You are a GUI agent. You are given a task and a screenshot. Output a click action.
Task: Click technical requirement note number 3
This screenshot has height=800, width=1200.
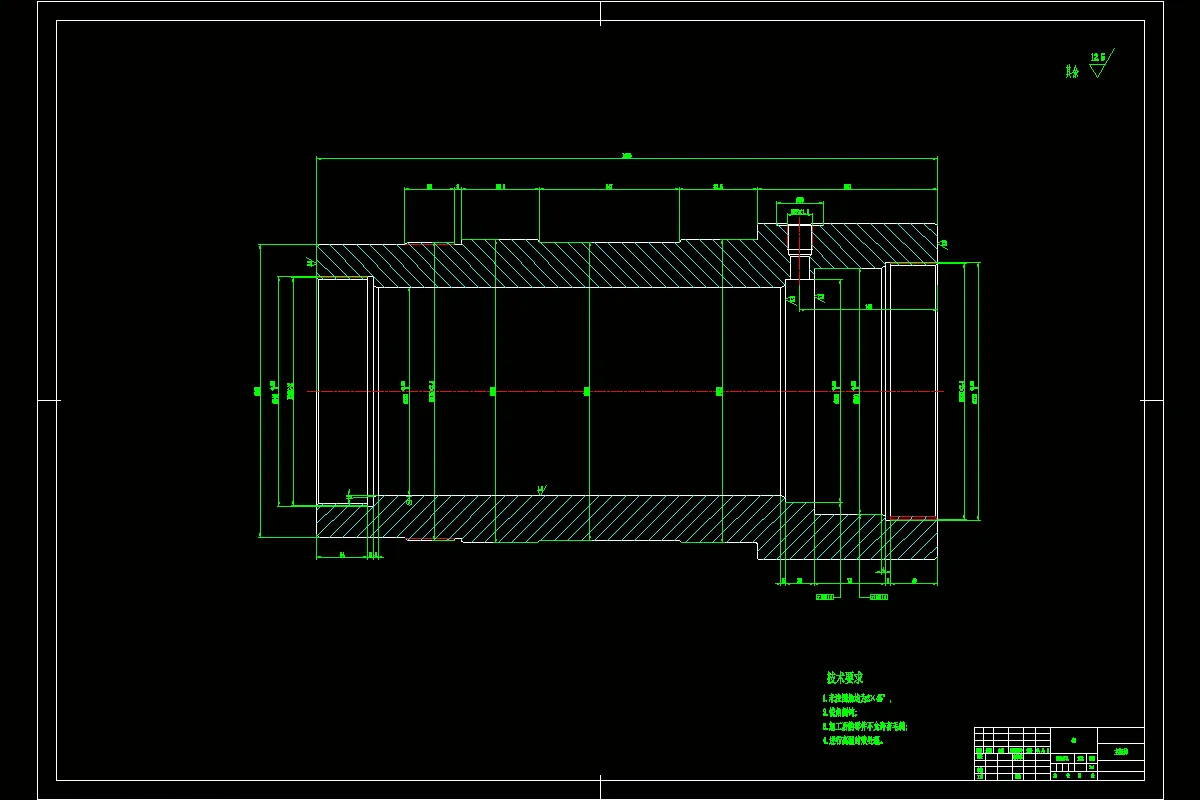(x=865, y=727)
